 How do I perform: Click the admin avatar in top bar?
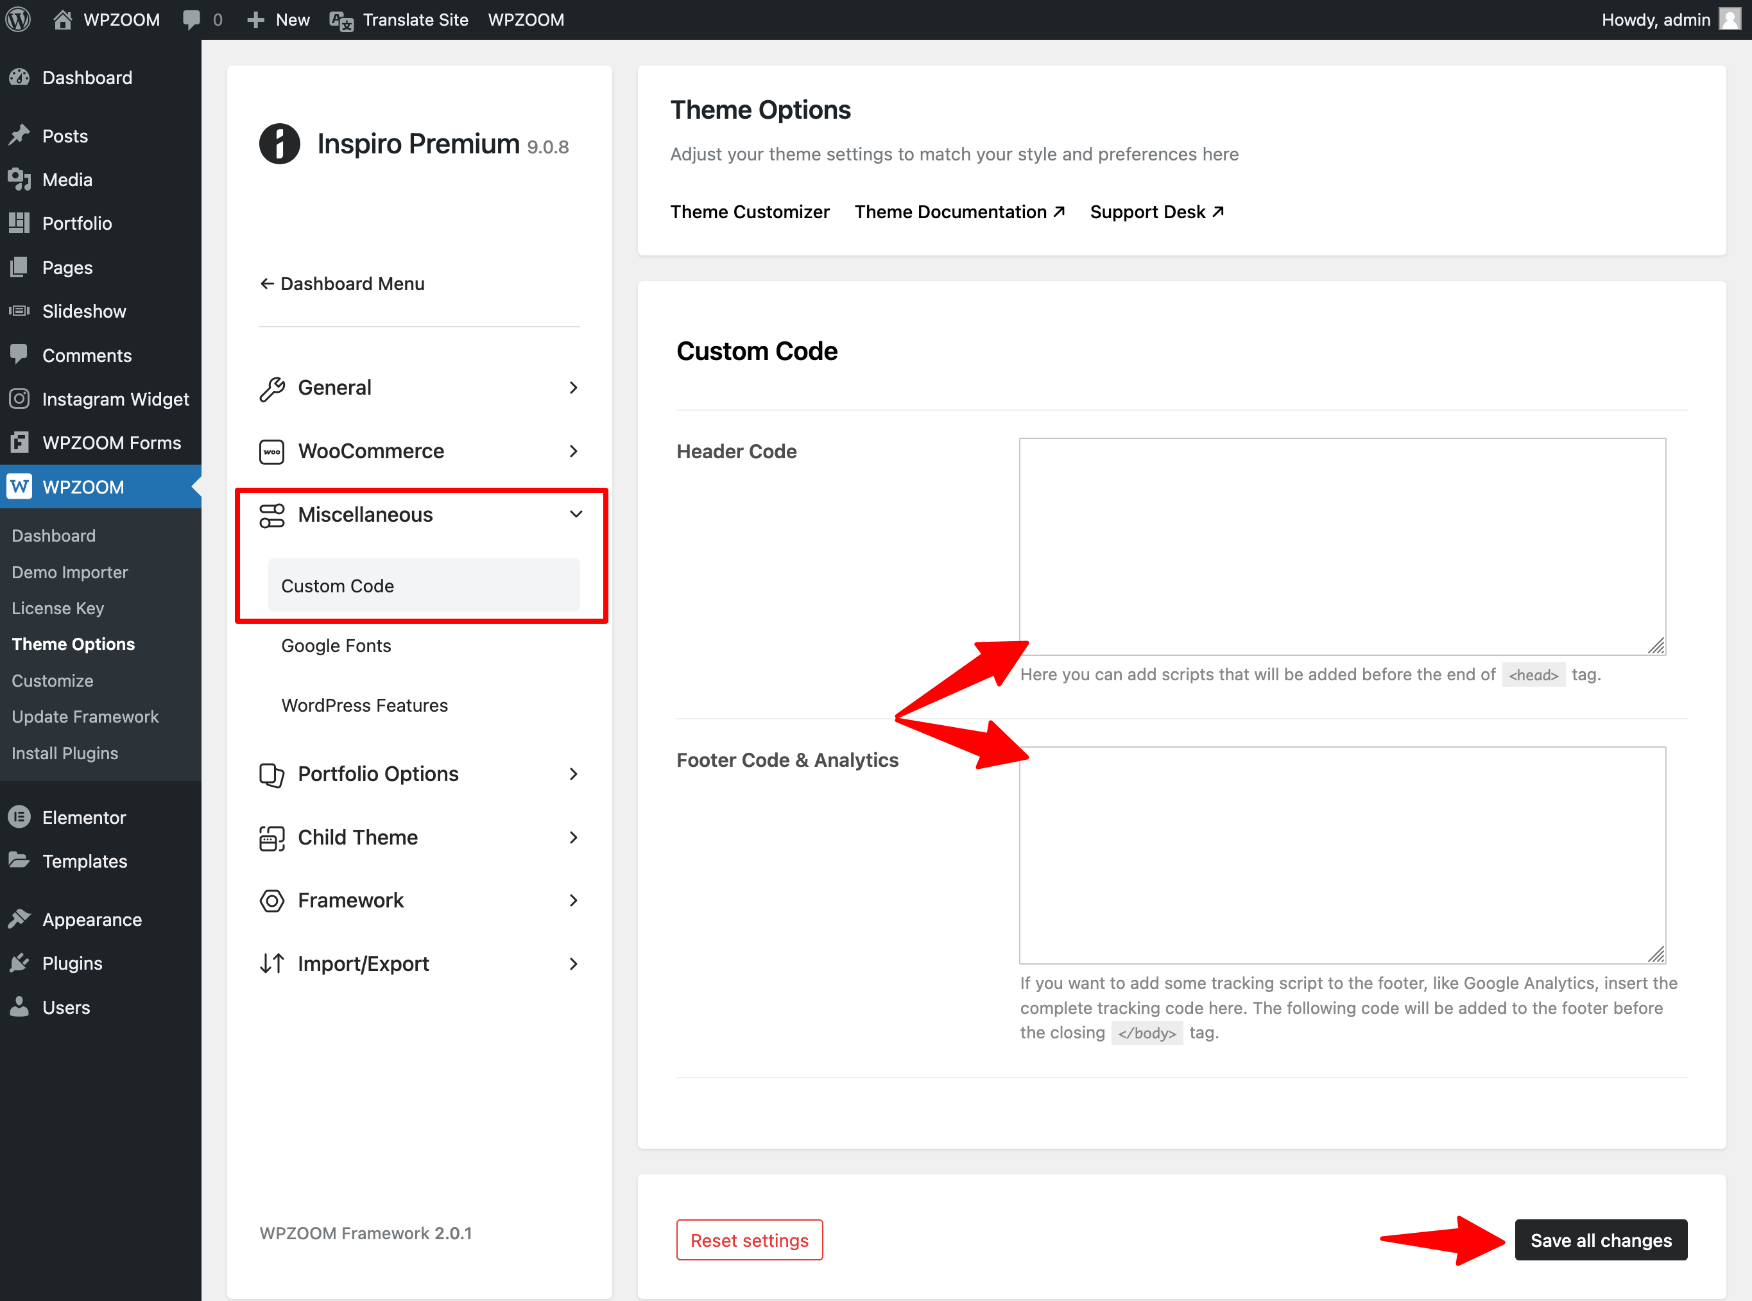point(1730,19)
